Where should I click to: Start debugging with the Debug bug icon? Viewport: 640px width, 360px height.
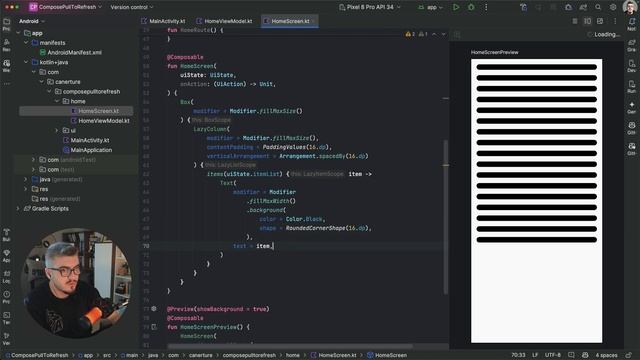471,7
